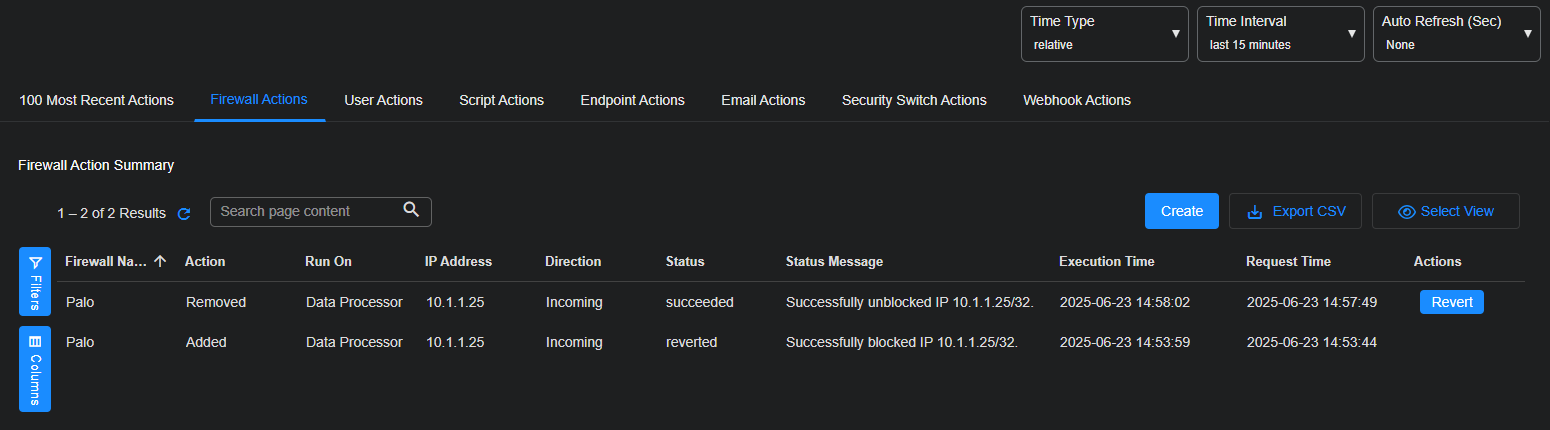
Task: Switch to User Actions tab
Action: pyautogui.click(x=383, y=100)
